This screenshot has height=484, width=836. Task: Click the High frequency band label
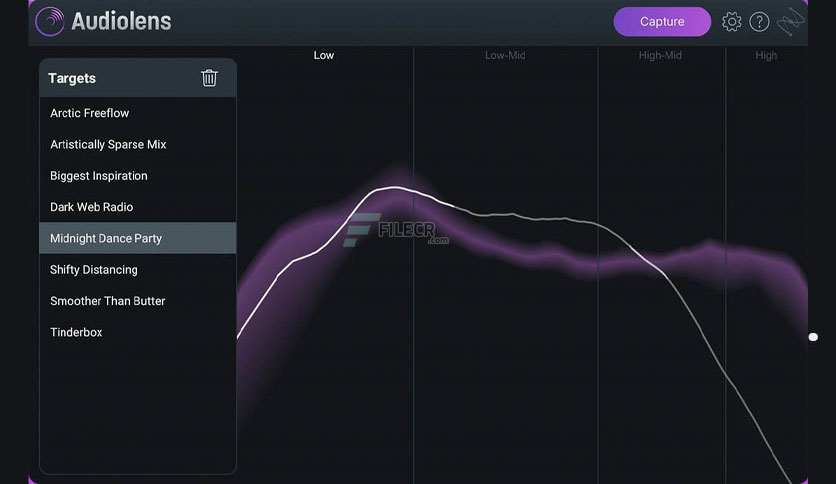(x=766, y=55)
